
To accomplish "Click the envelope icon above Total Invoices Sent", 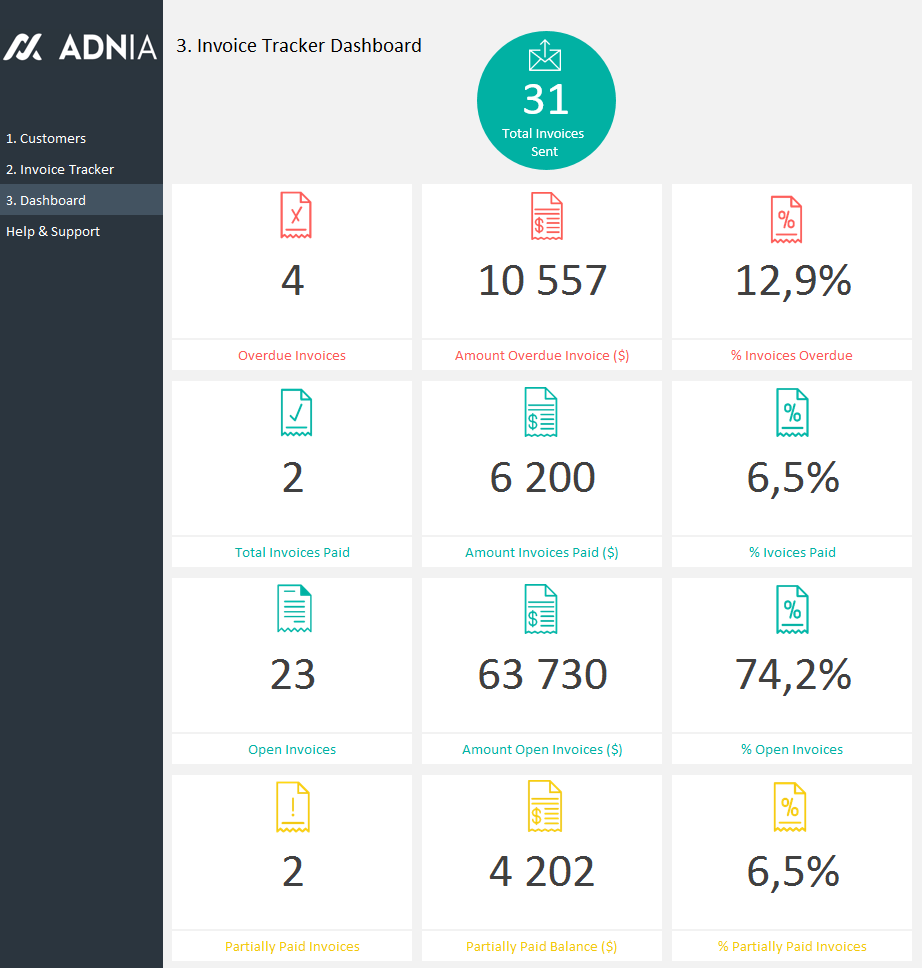I will [546, 60].
